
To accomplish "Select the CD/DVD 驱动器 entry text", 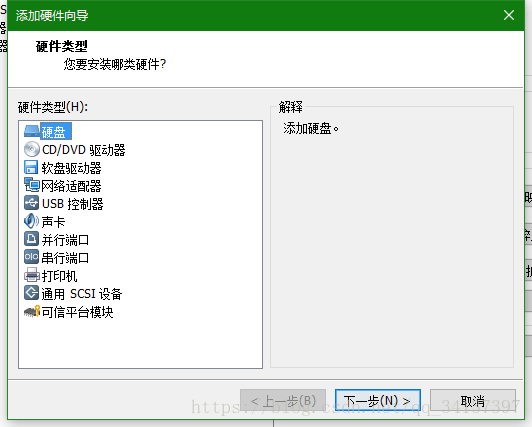I will click(83, 150).
